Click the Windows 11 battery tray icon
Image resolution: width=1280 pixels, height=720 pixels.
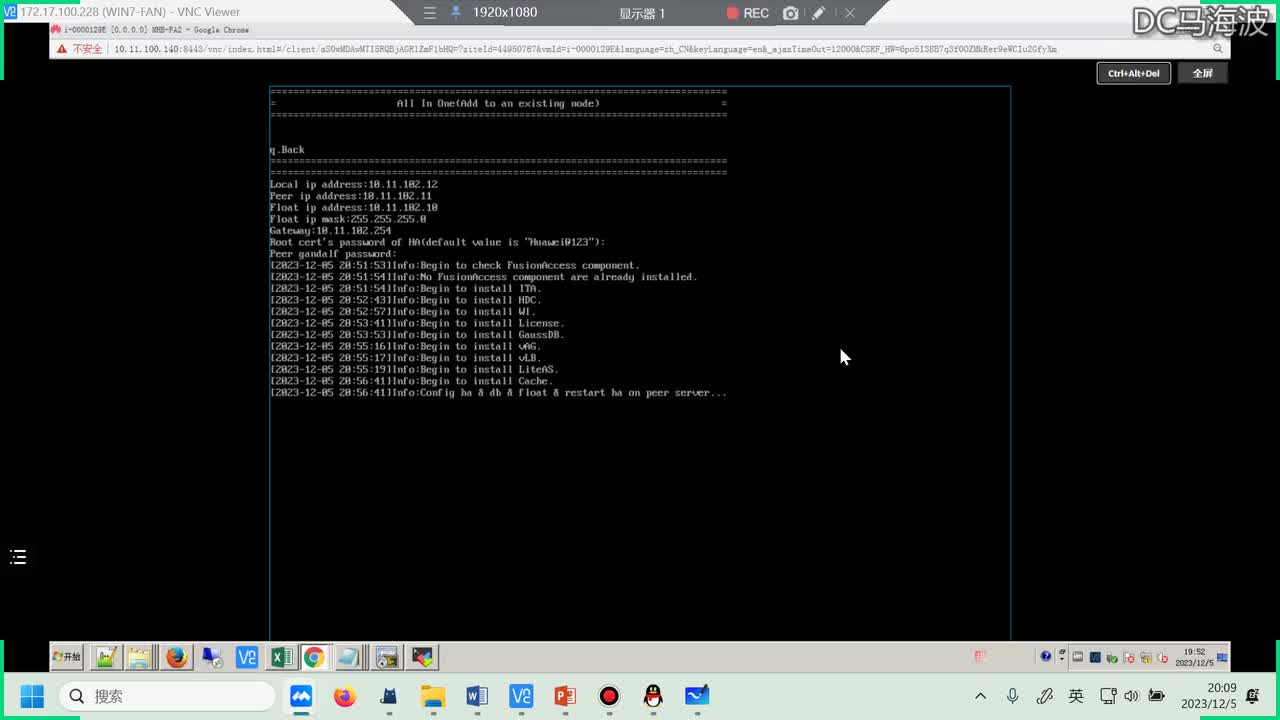click(x=1156, y=696)
